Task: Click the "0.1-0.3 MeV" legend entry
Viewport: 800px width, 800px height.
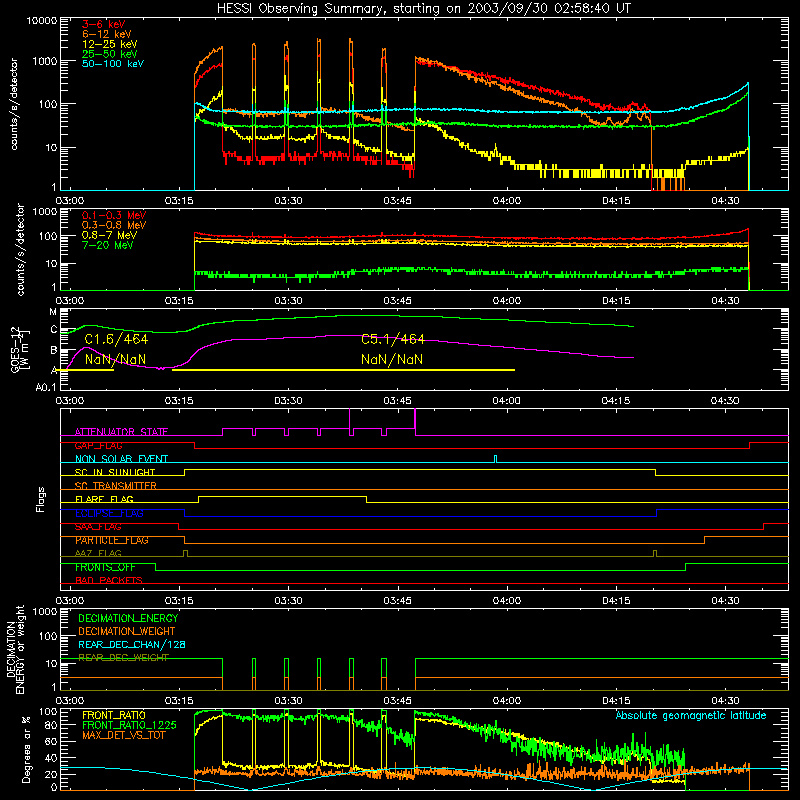Action: pos(114,215)
